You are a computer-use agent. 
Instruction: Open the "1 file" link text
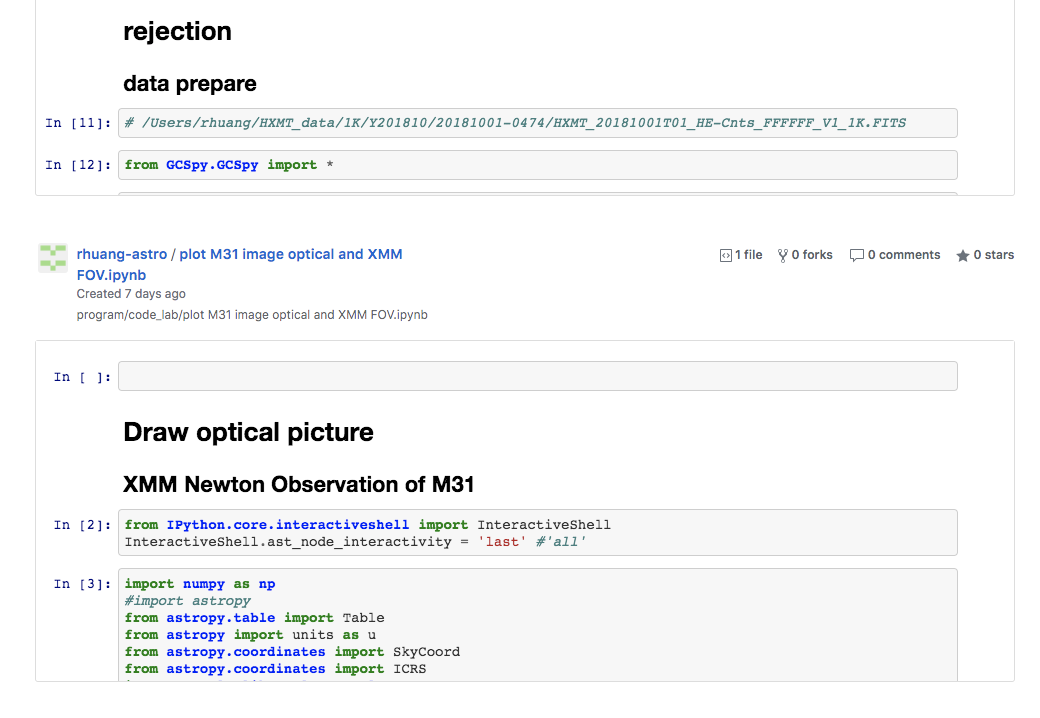(x=748, y=255)
